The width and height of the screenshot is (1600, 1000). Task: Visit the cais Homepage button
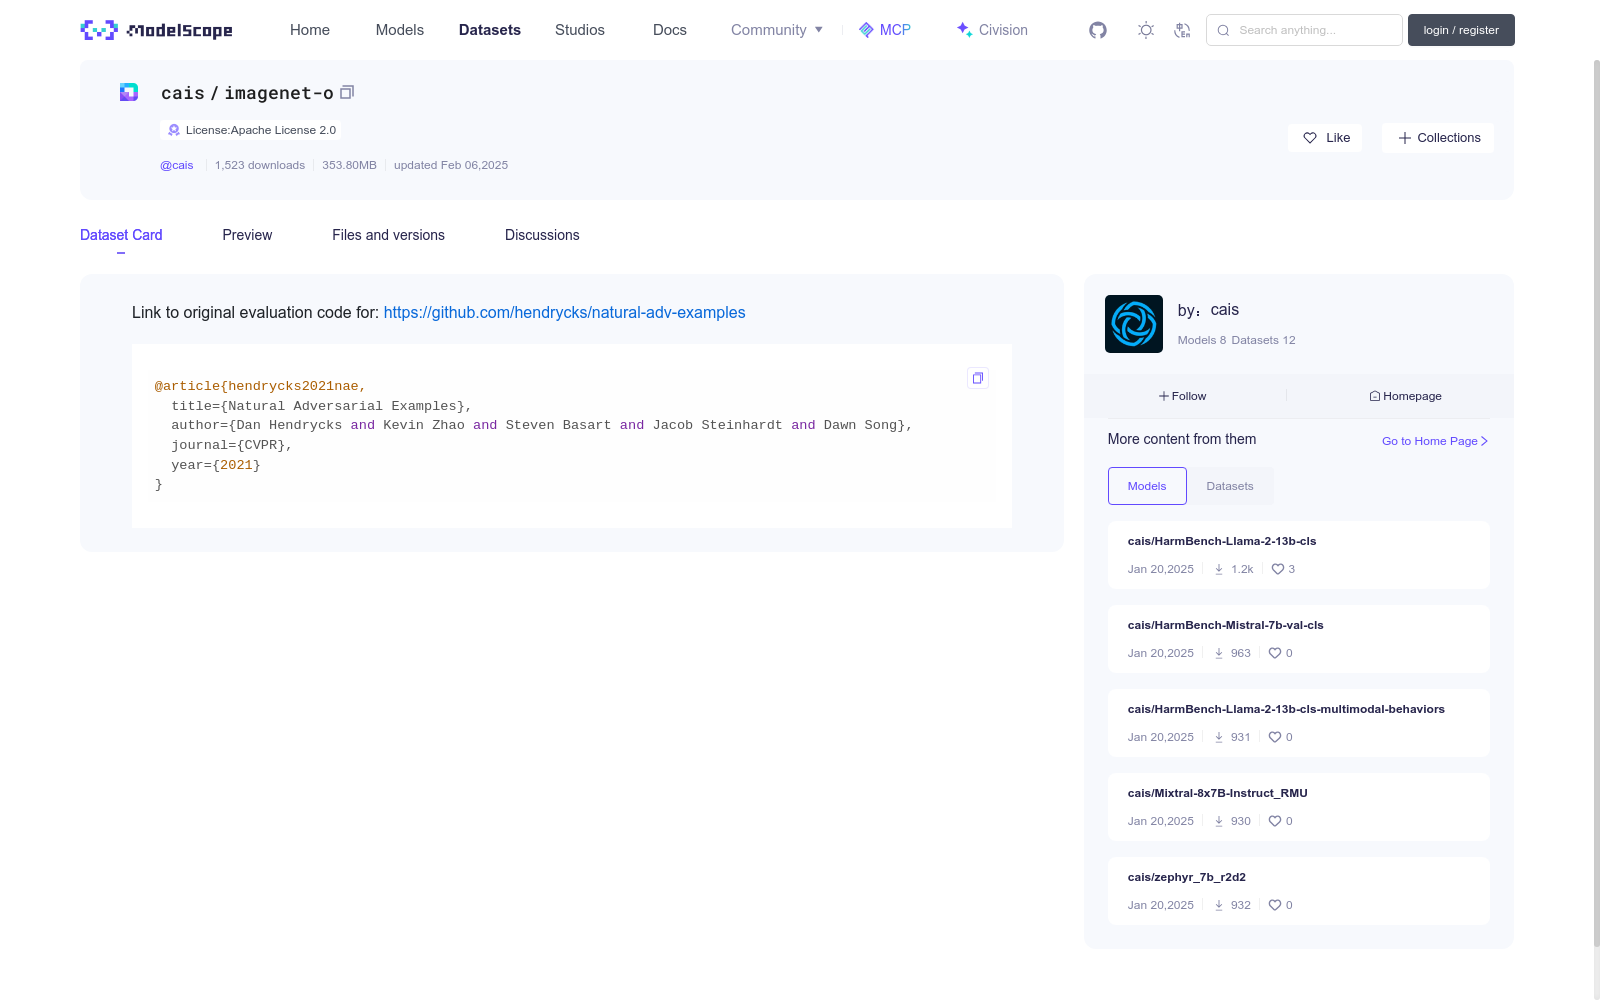pos(1405,396)
